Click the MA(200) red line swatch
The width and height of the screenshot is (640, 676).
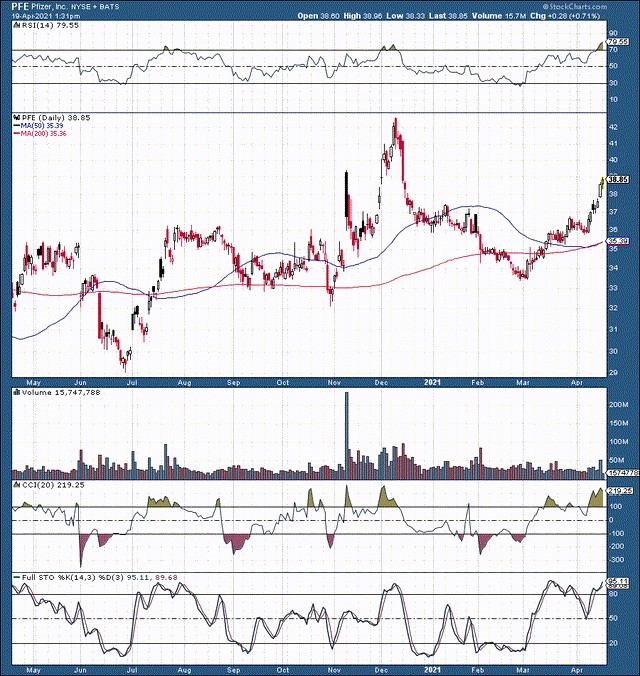click(16, 134)
